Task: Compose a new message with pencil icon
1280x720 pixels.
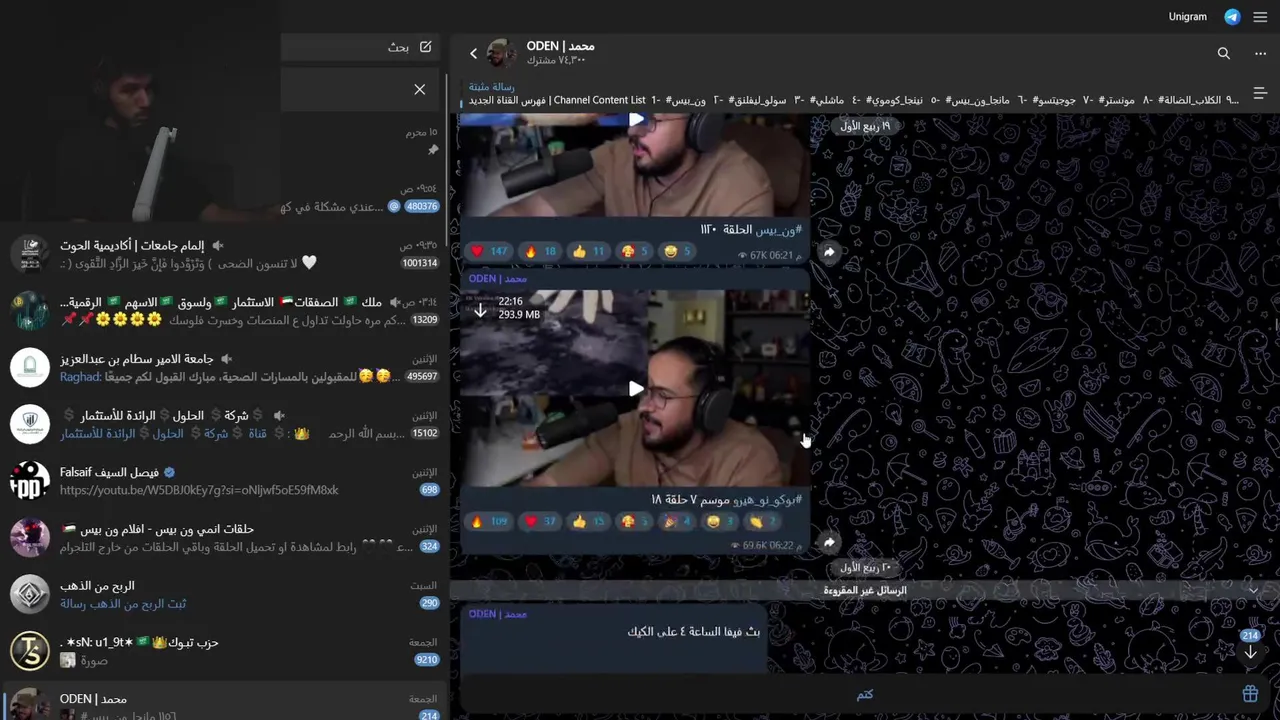Action: click(425, 47)
